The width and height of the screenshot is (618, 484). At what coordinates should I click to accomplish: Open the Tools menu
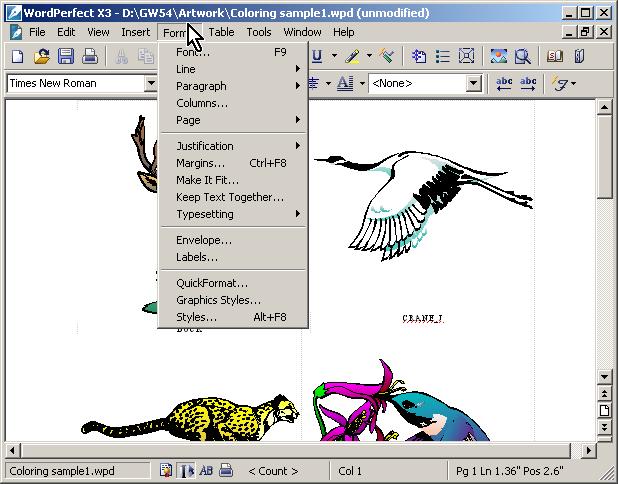[259, 32]
